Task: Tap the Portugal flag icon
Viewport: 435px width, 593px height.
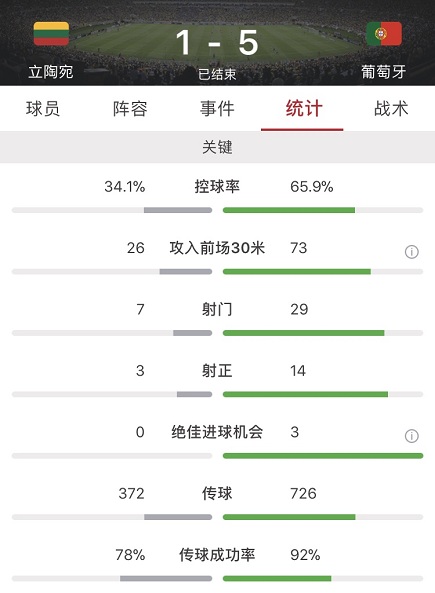Action: (x=384, y=34)
